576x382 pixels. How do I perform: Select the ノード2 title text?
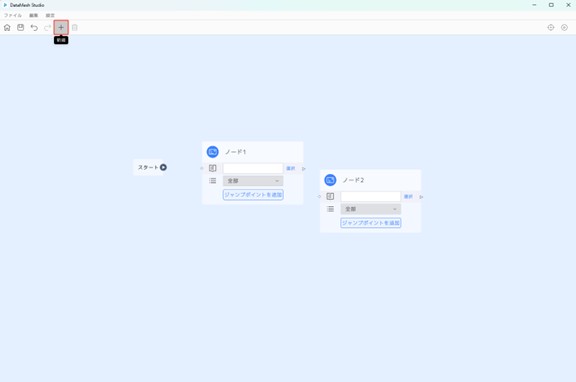[x=353, y=180]
